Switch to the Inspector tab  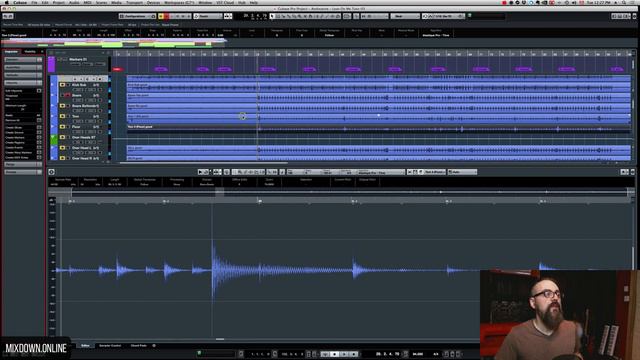(11, 51)
